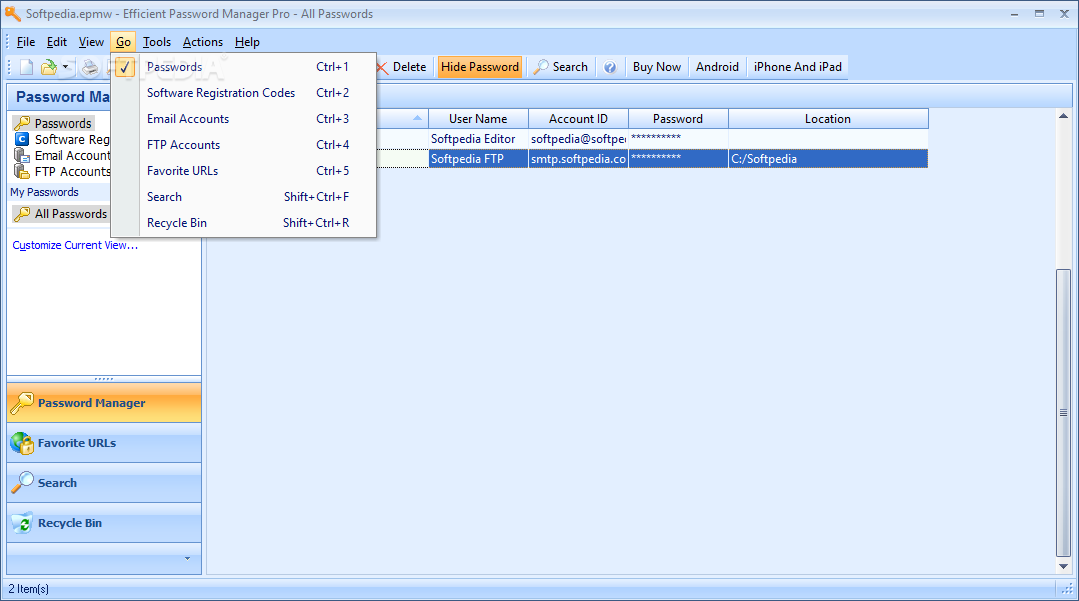Click the Buy Now button
Image resolution: width=1079 pixels, height=601 pixels.
pyautogui.click(x=656, y=67)
